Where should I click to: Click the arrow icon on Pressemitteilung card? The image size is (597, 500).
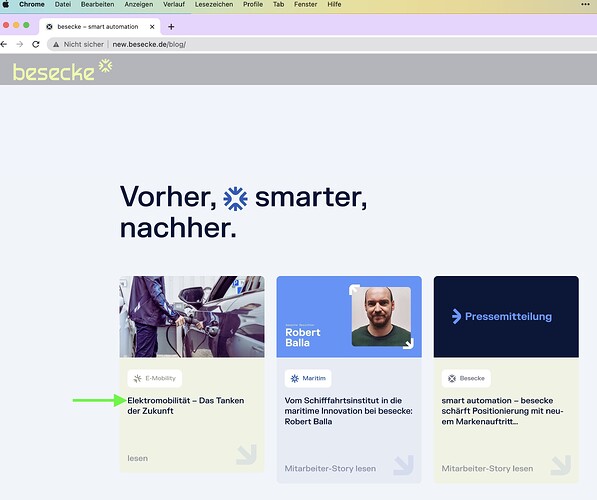(x=561, y=465)
